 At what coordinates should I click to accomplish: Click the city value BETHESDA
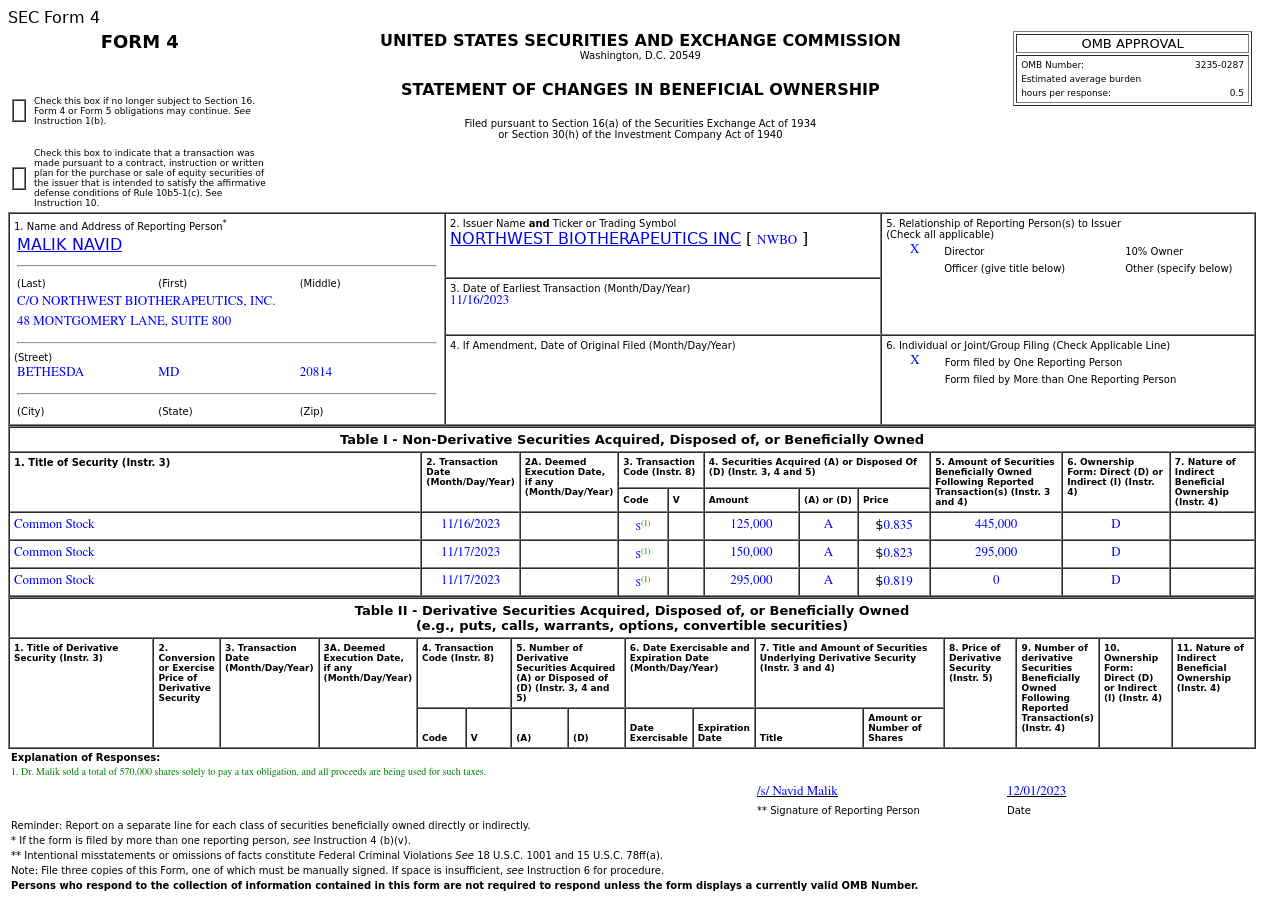tap(50, 372)
